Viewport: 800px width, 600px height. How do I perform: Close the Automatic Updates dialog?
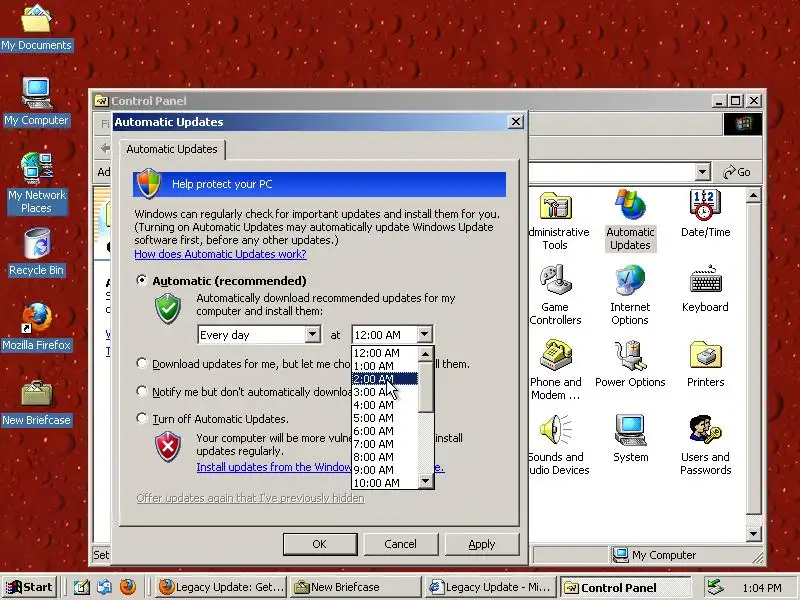(x=516, y=121)
